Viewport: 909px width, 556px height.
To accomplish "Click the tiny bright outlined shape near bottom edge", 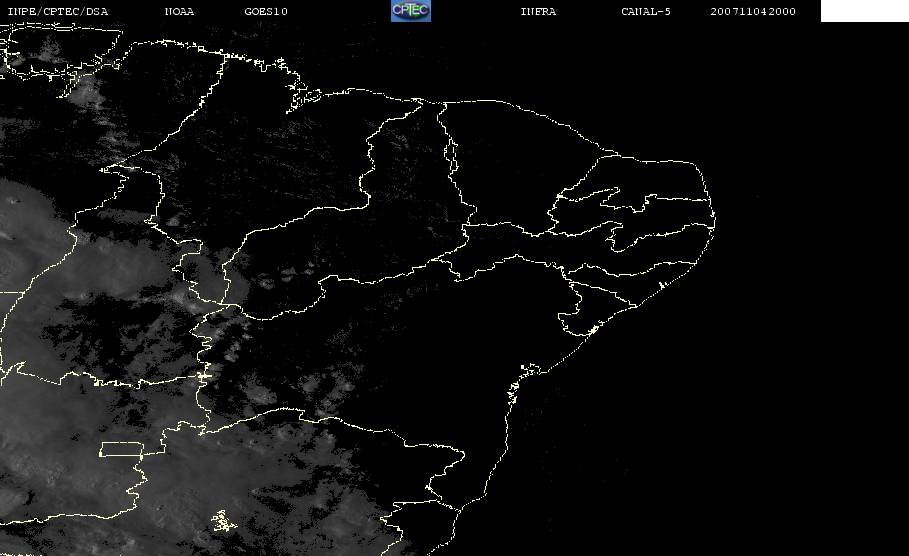I will 221,521.
